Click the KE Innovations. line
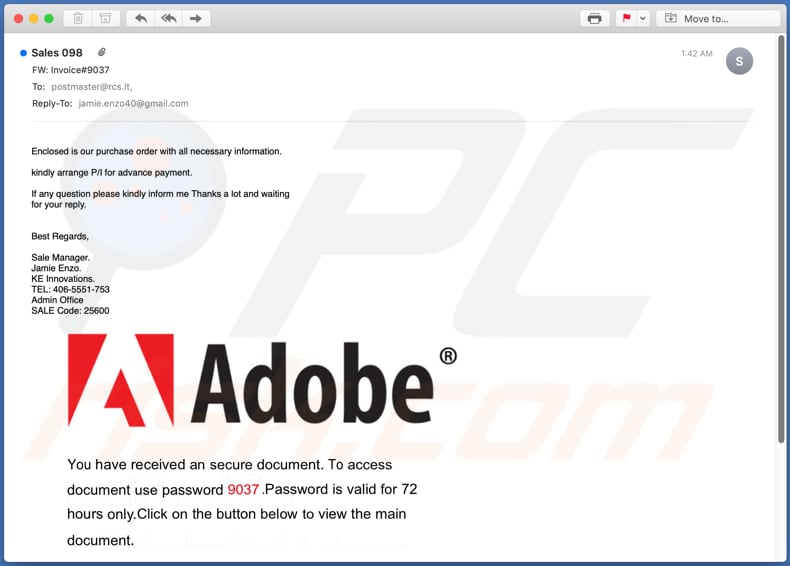Image resolution: width=790 pixels, height=566 pixels. 63,279
